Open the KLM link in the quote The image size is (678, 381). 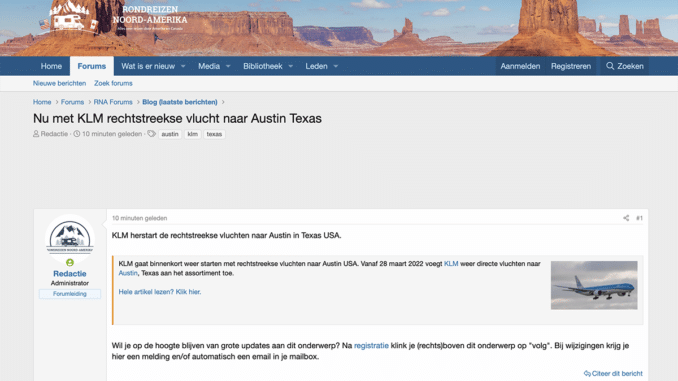(x=451, y=263)
